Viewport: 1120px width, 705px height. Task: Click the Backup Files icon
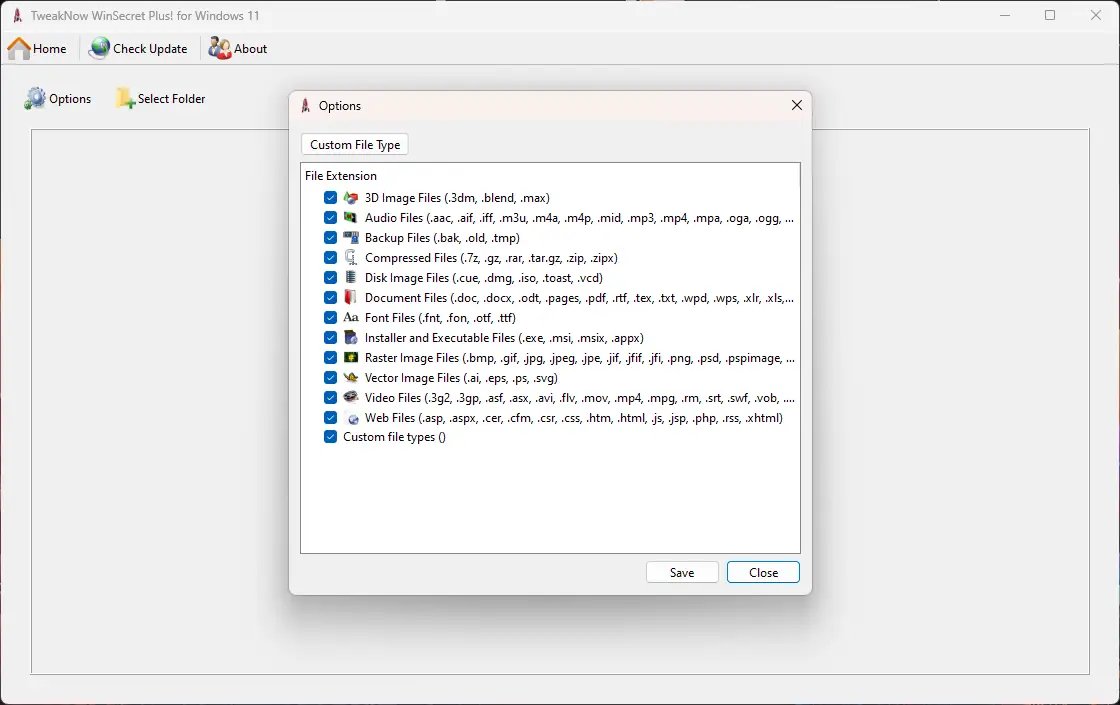coord(351,238)
